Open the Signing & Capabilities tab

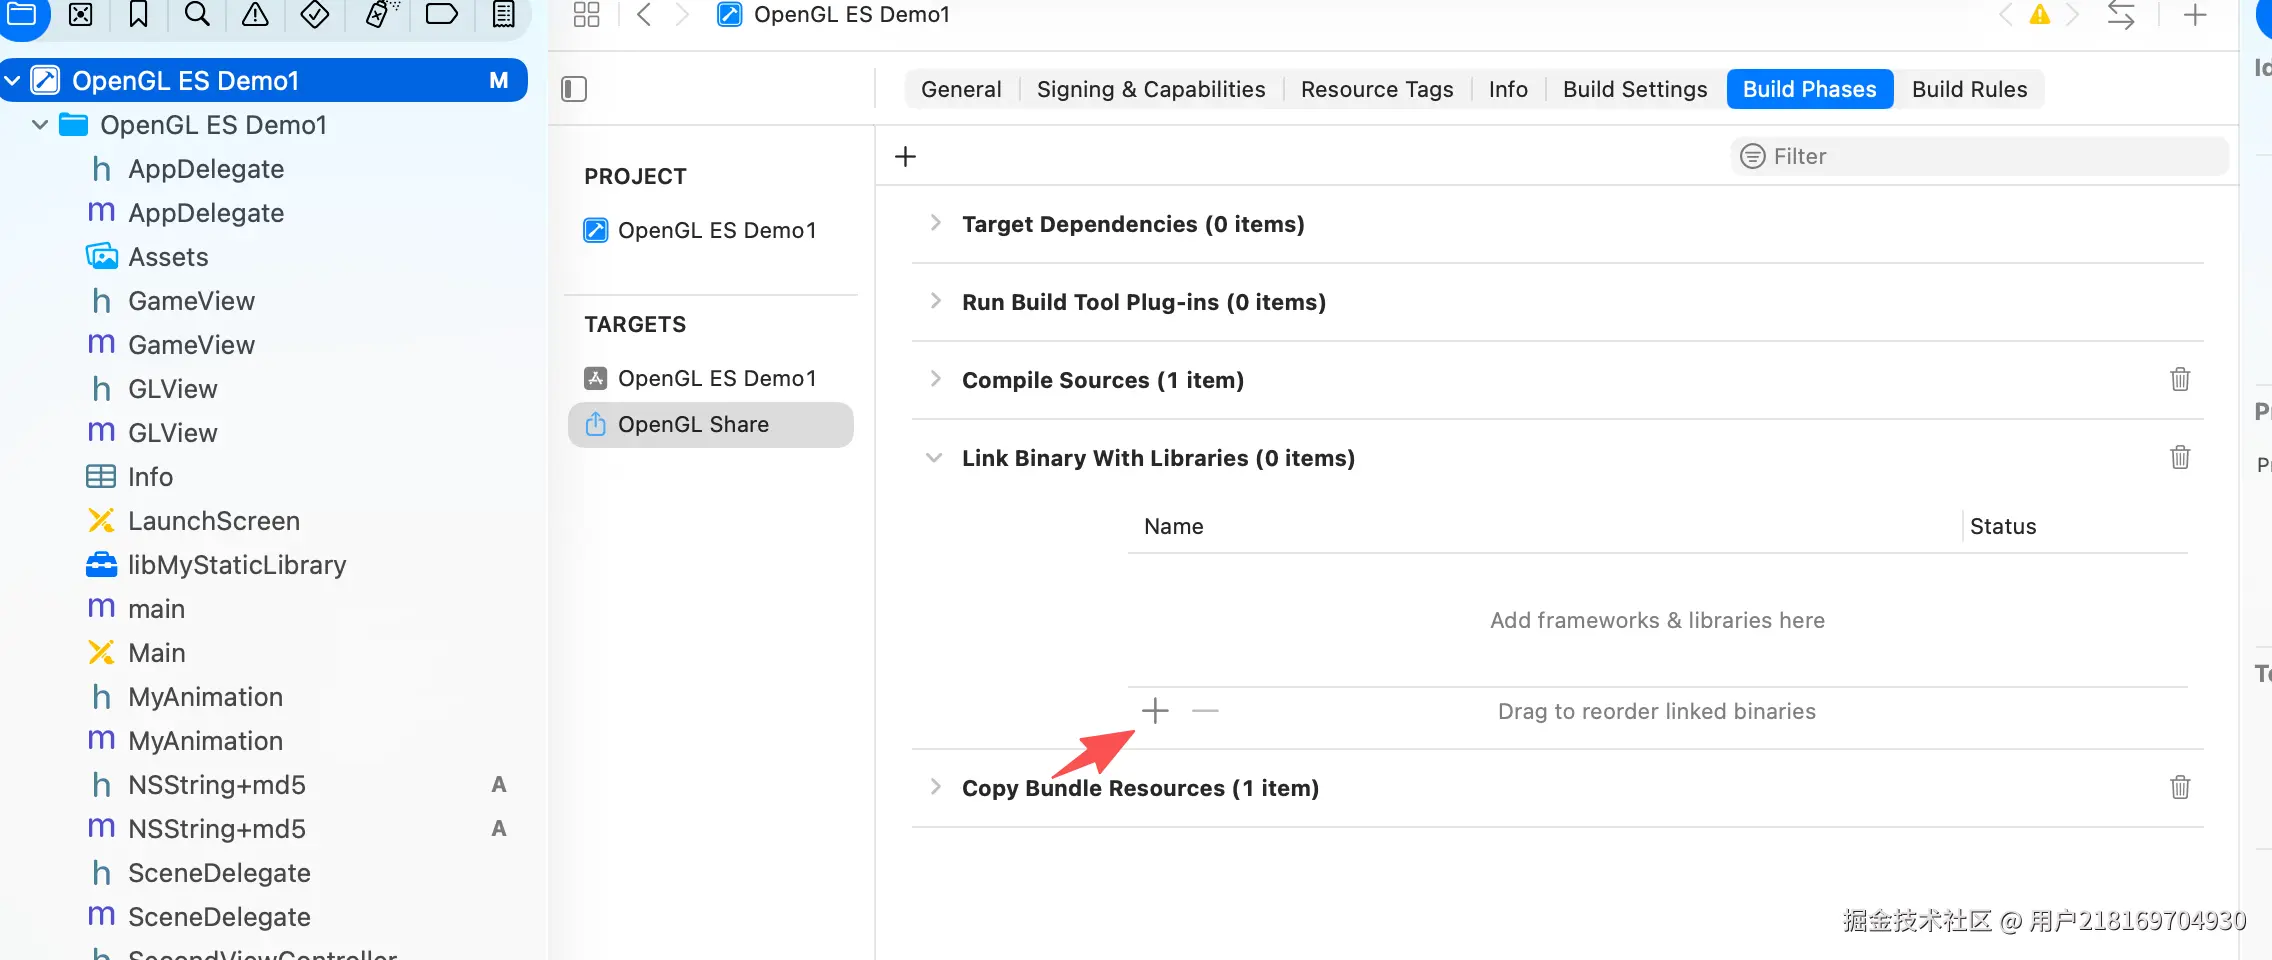(1151, 89)
